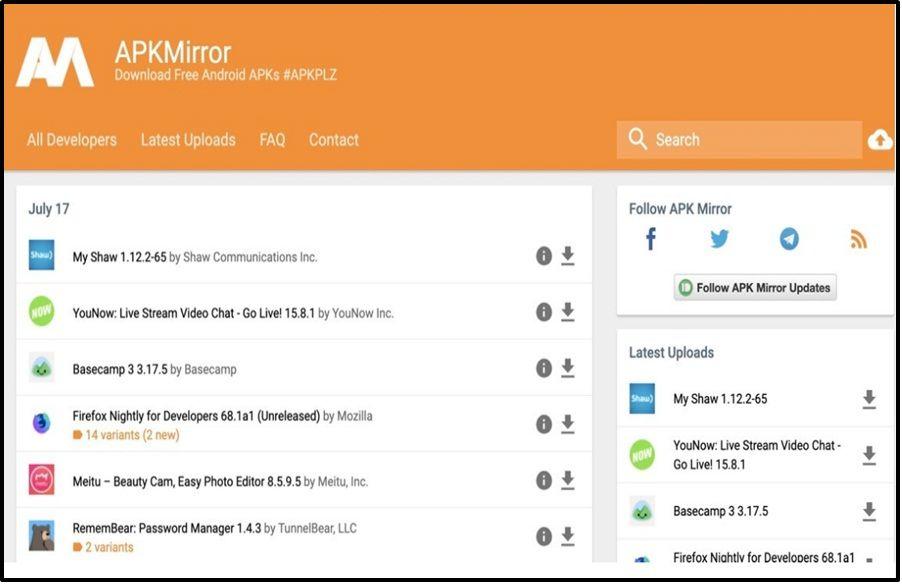Click Download Free Android APKs #APKPLZ tagline

click(x=226, y=75)
